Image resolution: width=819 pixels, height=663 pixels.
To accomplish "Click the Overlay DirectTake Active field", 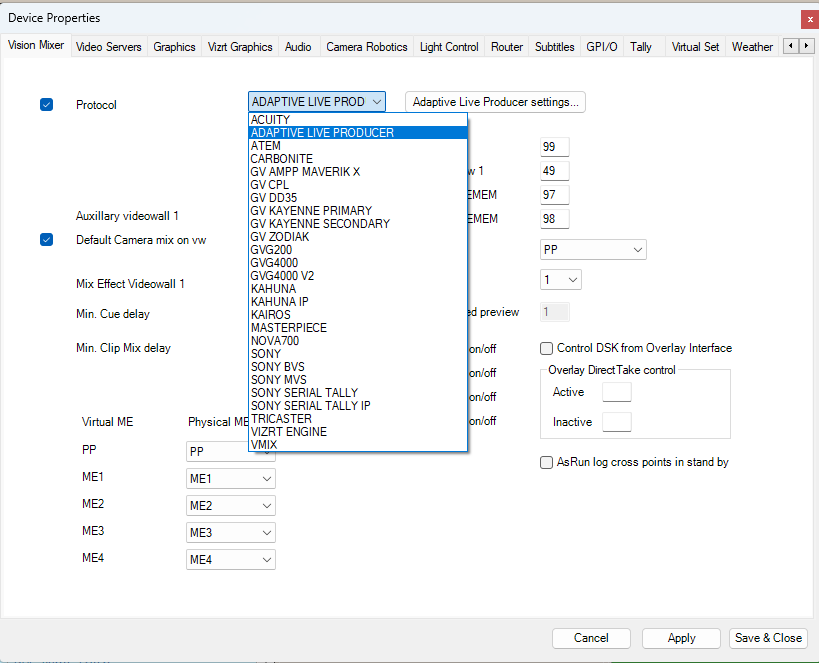I will (617, 392).
